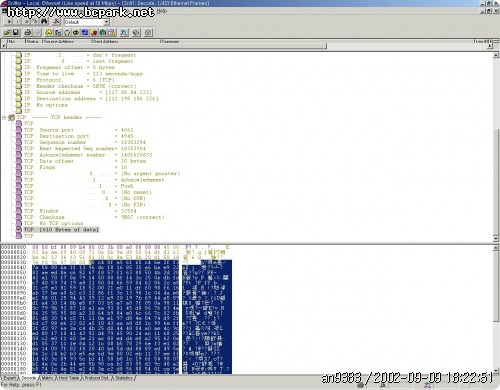Click the Status column header
This screenshot has height=390, width=500.
point(33,41)
